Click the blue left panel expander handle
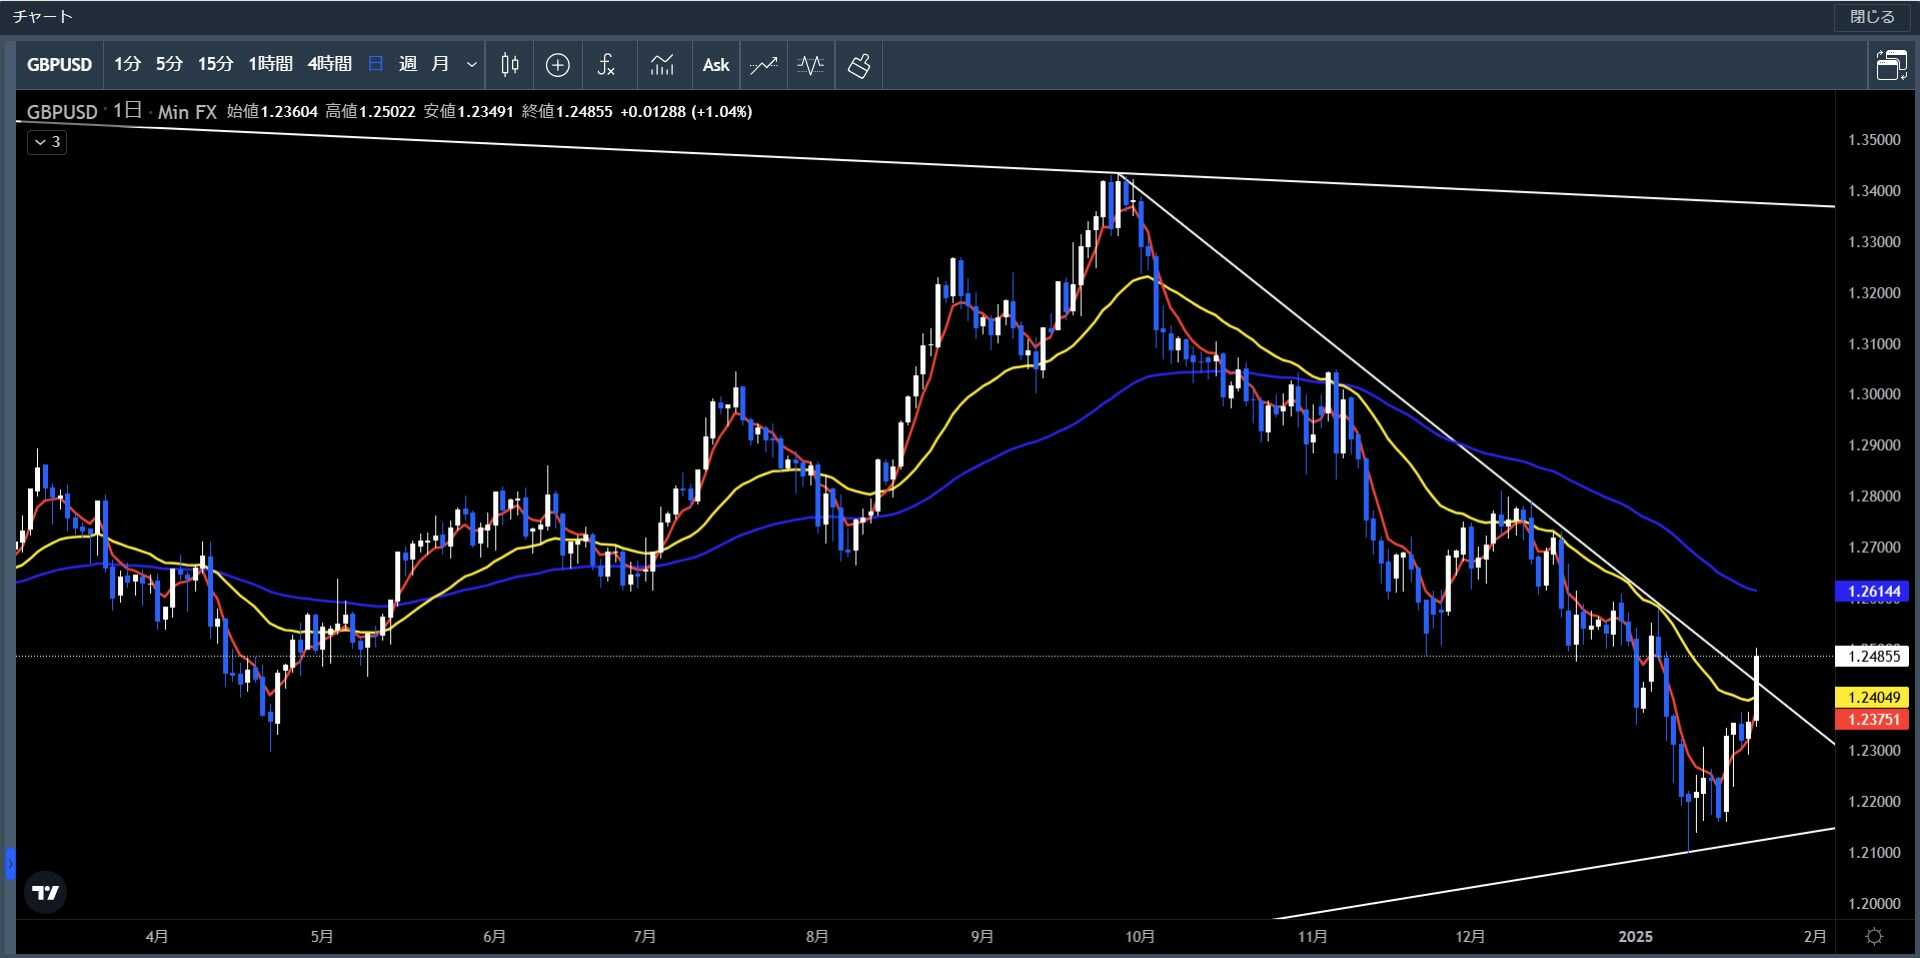 (10, 863)
